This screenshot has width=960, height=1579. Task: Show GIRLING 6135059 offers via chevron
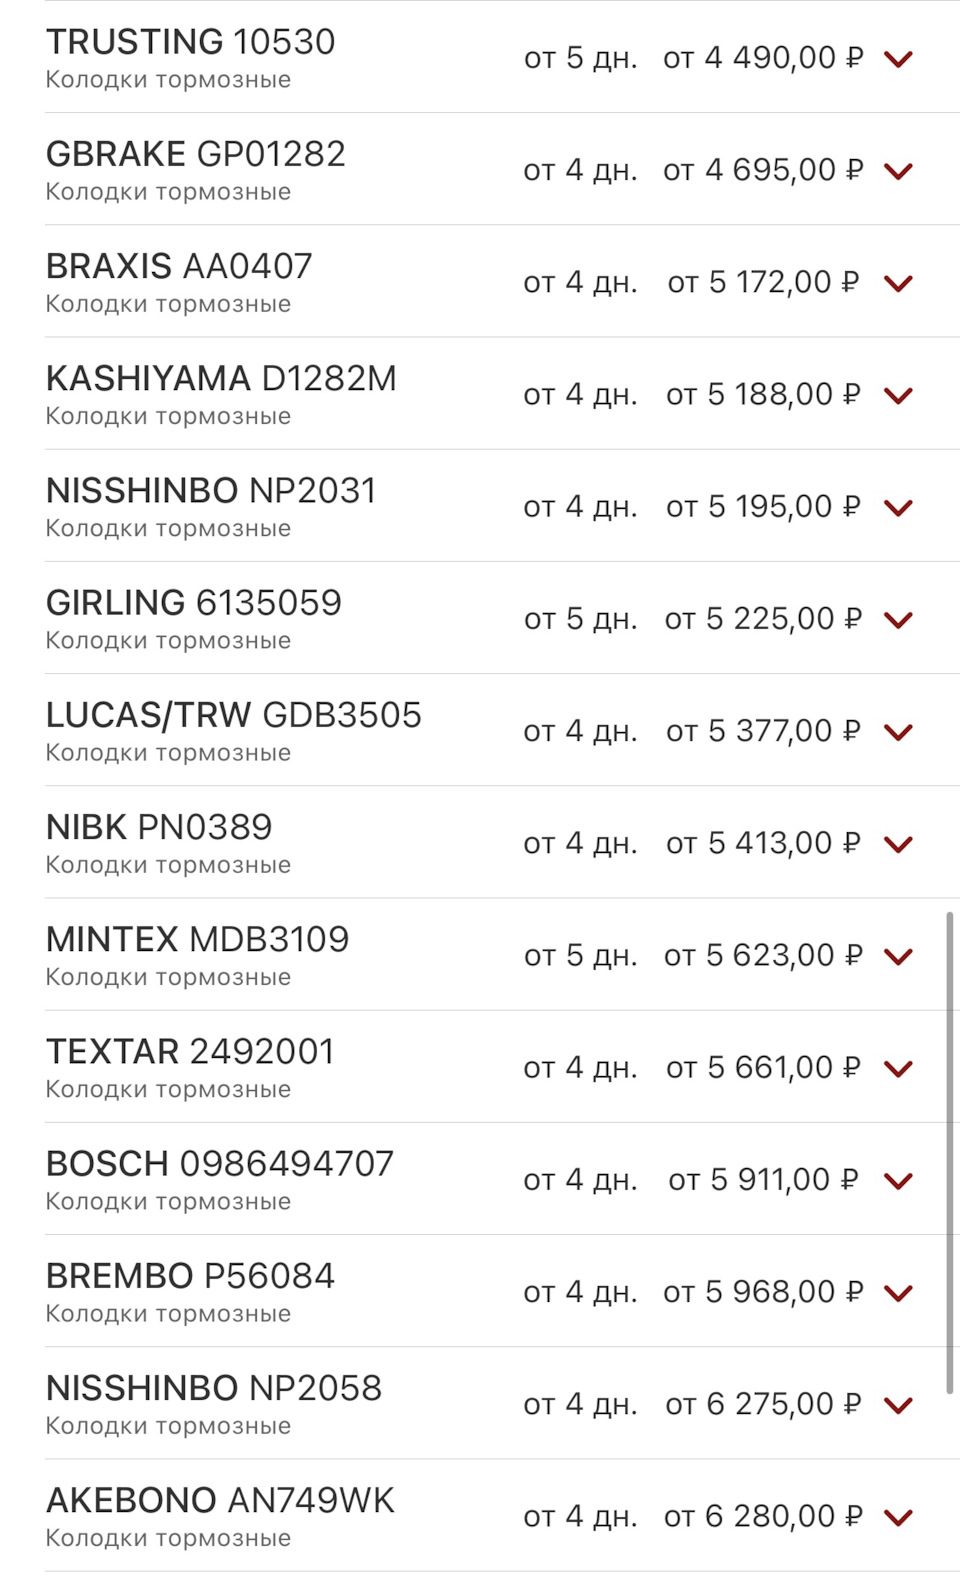(898, 620)
